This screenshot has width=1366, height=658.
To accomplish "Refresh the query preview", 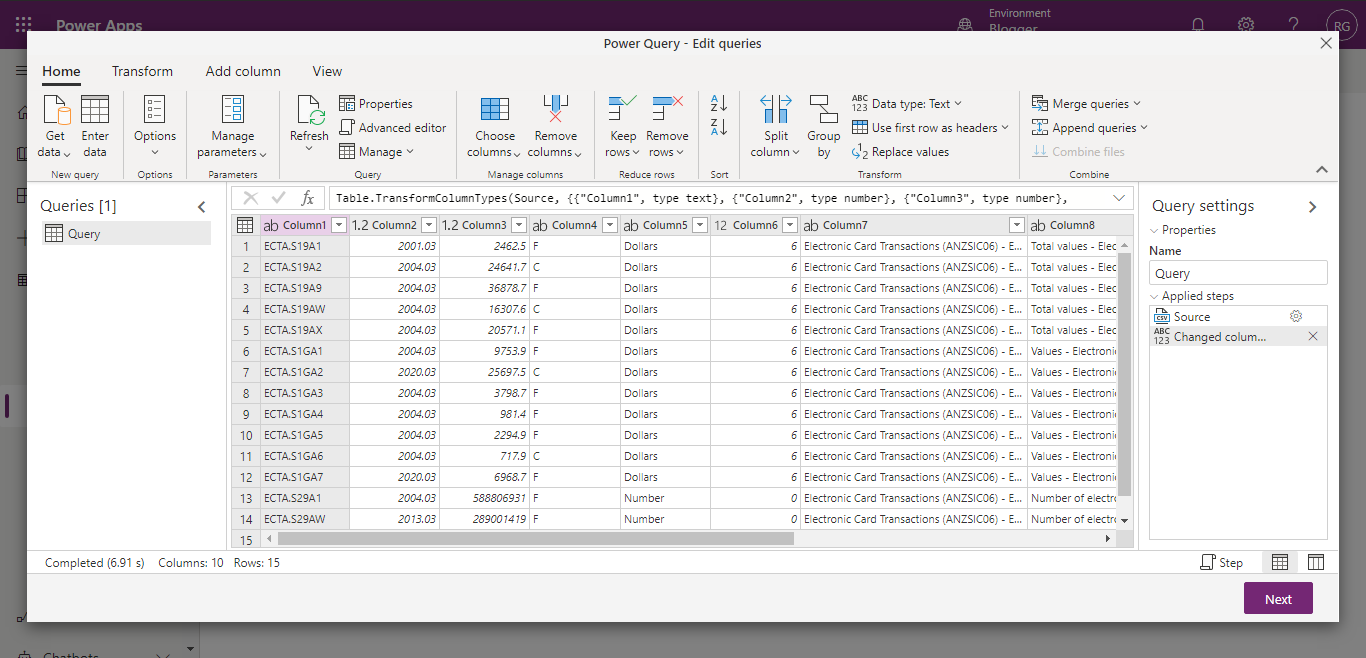I will pos(309,125).
